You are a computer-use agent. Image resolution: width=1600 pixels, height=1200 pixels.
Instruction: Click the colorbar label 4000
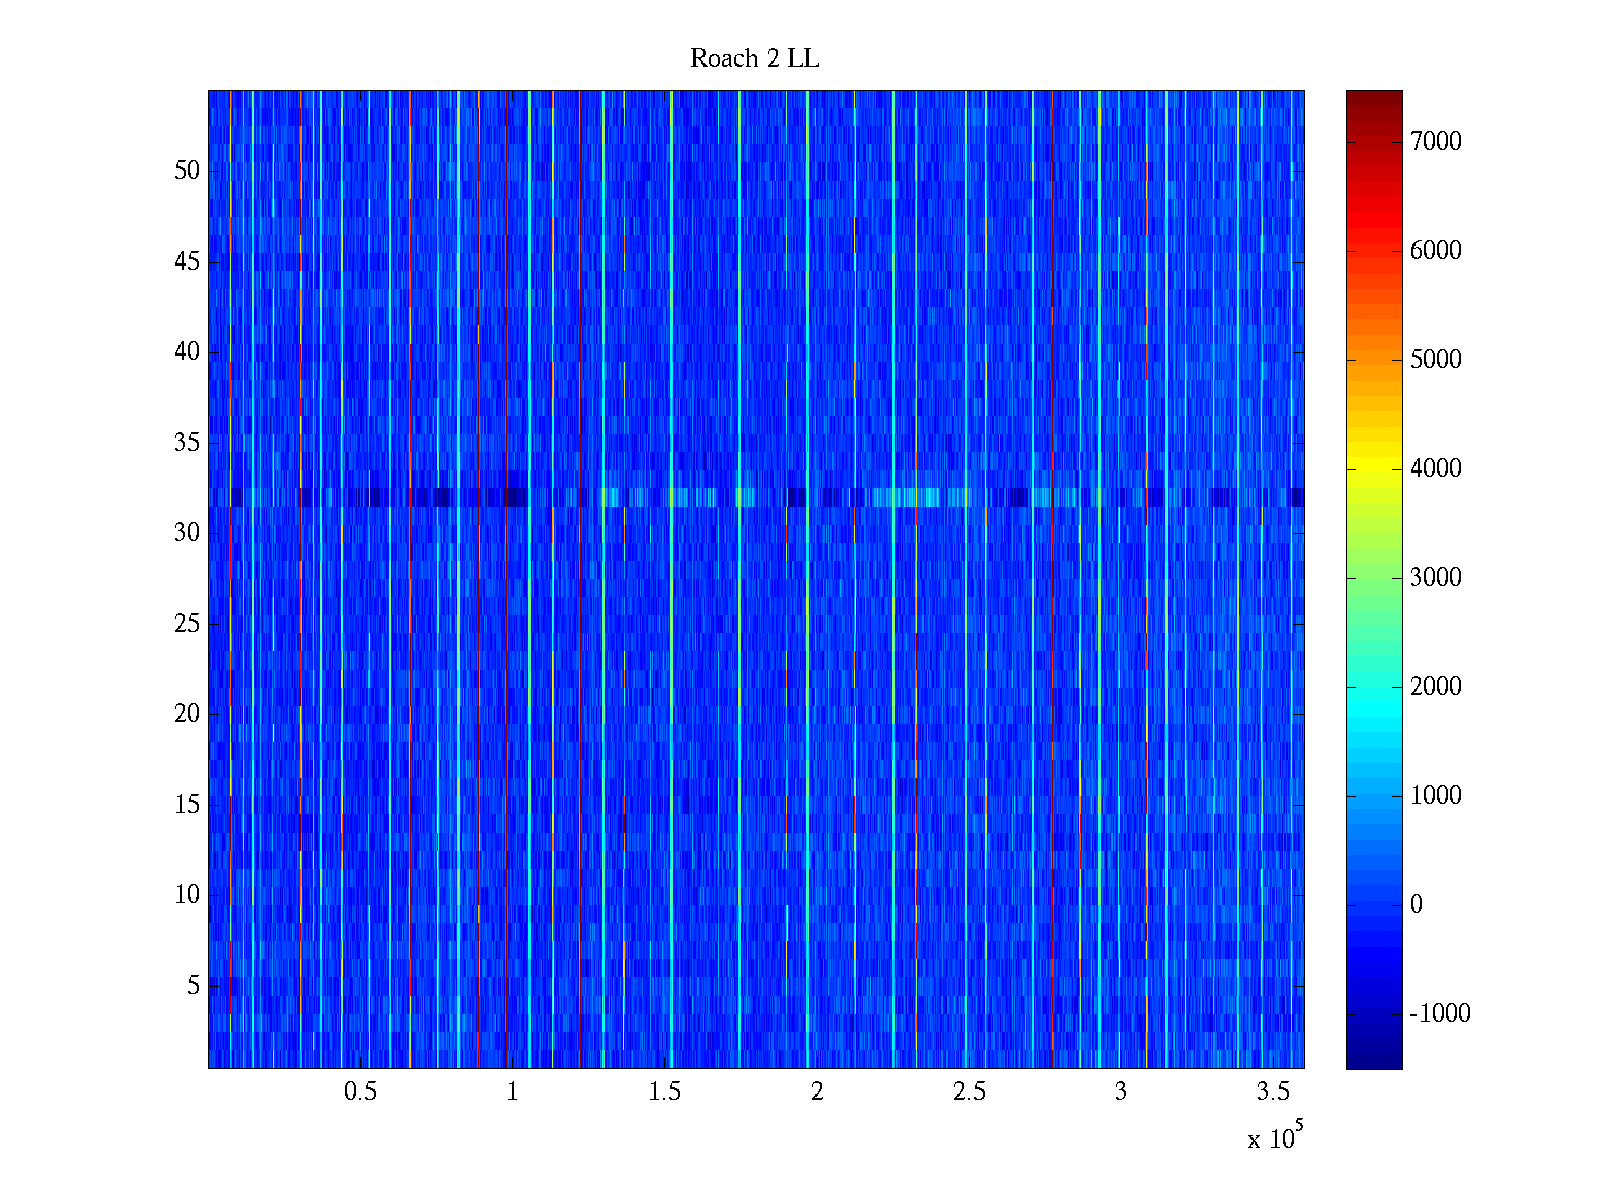[1435, 469]
